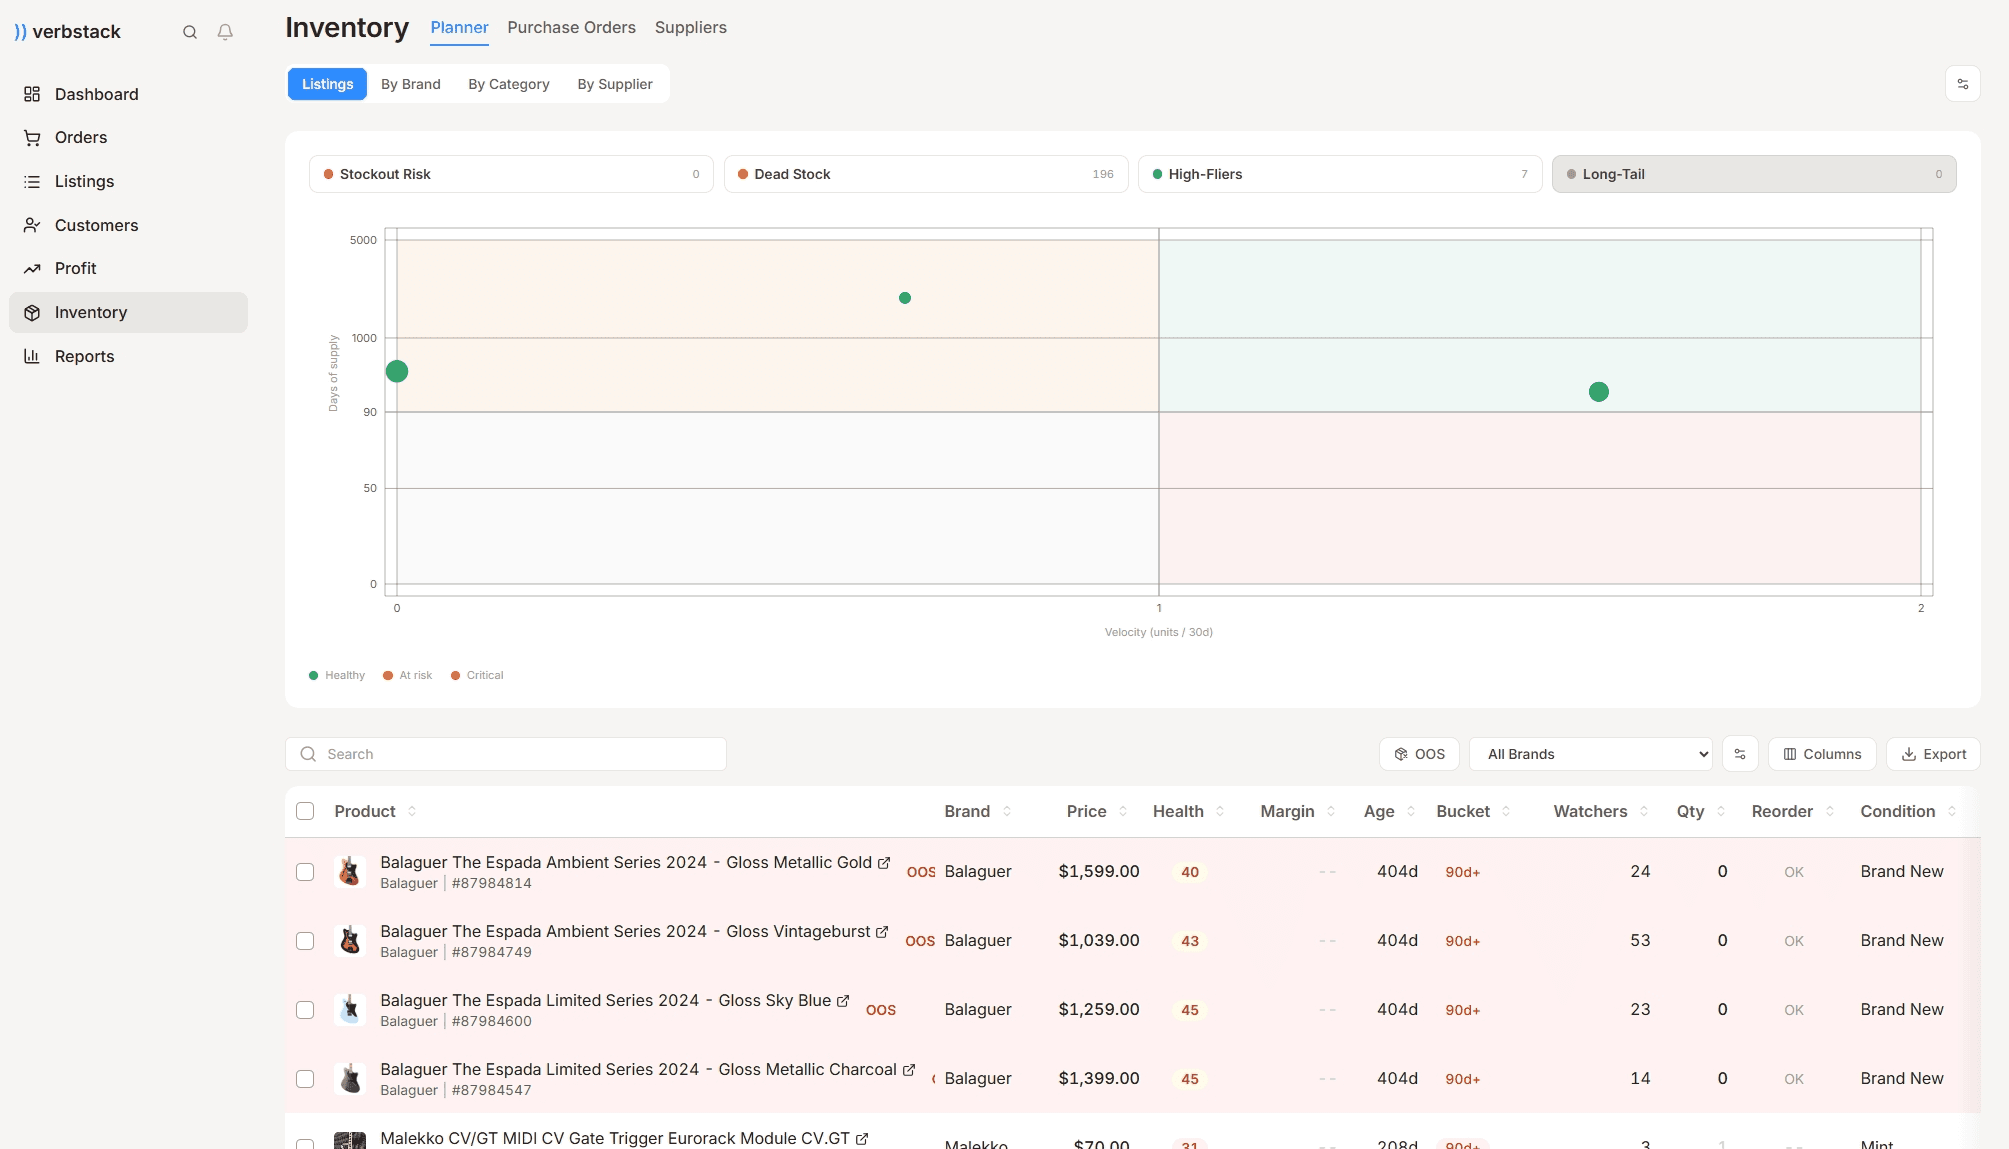The height and width of the screenshot is (1149, 2009).
Task: Click the large green point at velocity zero
Action: pos(397,372)
